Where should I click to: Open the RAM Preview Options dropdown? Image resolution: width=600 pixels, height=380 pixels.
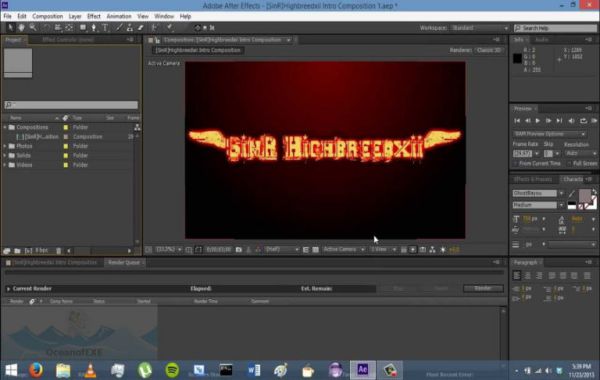point(550,134)
